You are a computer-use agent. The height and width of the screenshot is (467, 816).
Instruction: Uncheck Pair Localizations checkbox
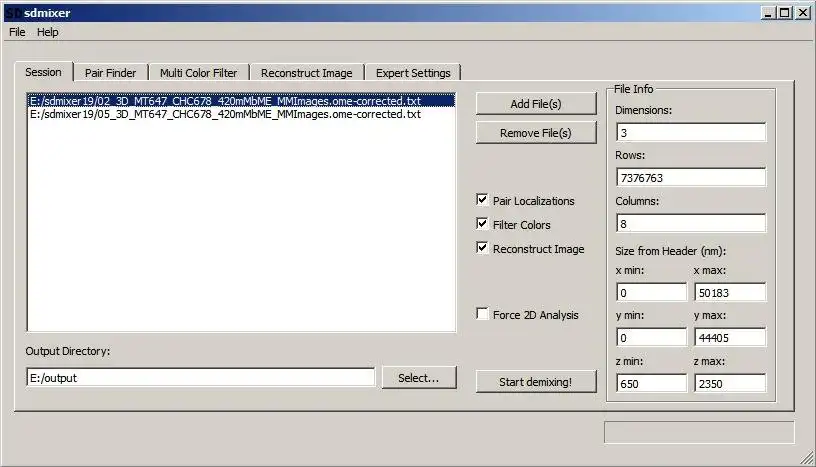pos(482,199)
